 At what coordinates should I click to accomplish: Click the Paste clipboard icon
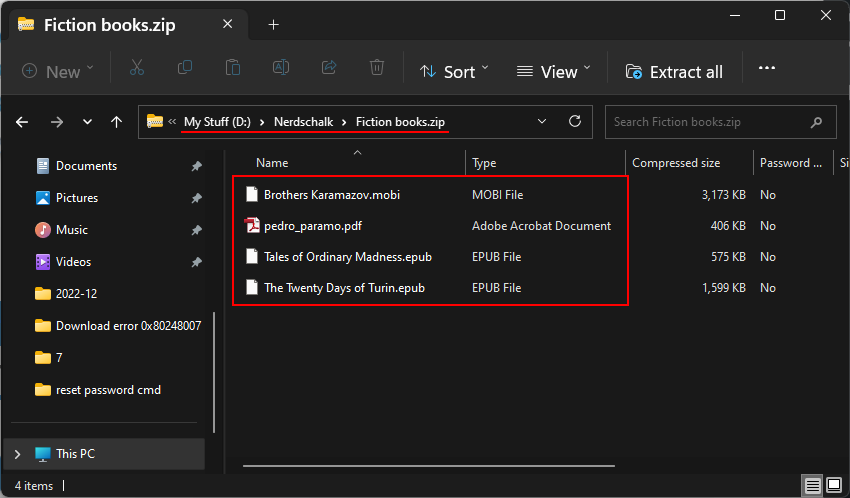pyautogui.click(x=233, y=69)
